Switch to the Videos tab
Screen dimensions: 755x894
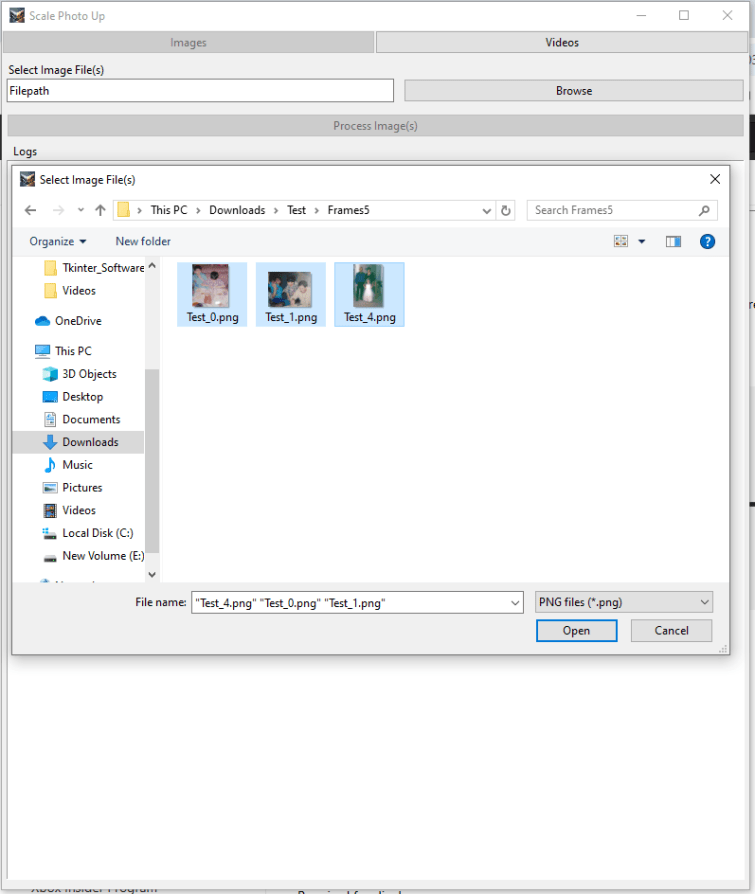point(561,42)
